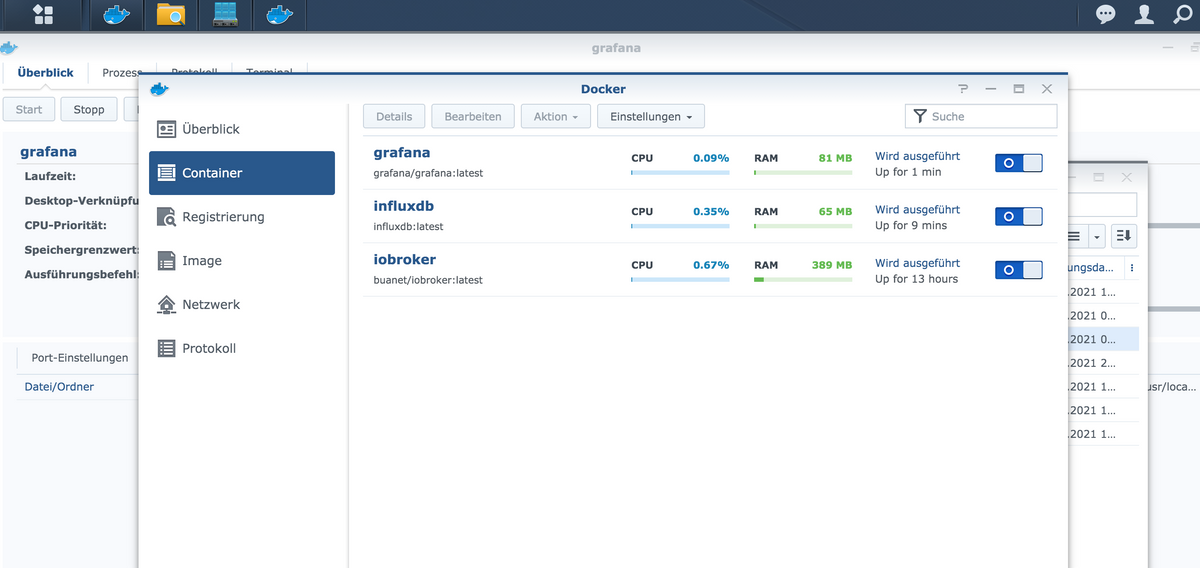Image resolution: width=1200 pixels, height=568 pixels.
Task: Click the 389 MB RAM value
Action: pyautogui.click(x=832, y=265)
